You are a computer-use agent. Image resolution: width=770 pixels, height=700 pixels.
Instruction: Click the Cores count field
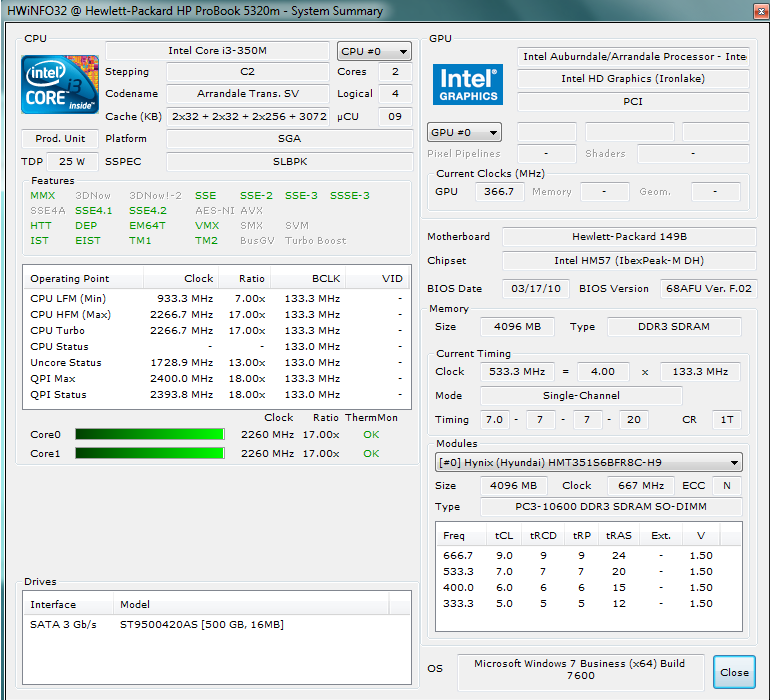click(395, 72)
